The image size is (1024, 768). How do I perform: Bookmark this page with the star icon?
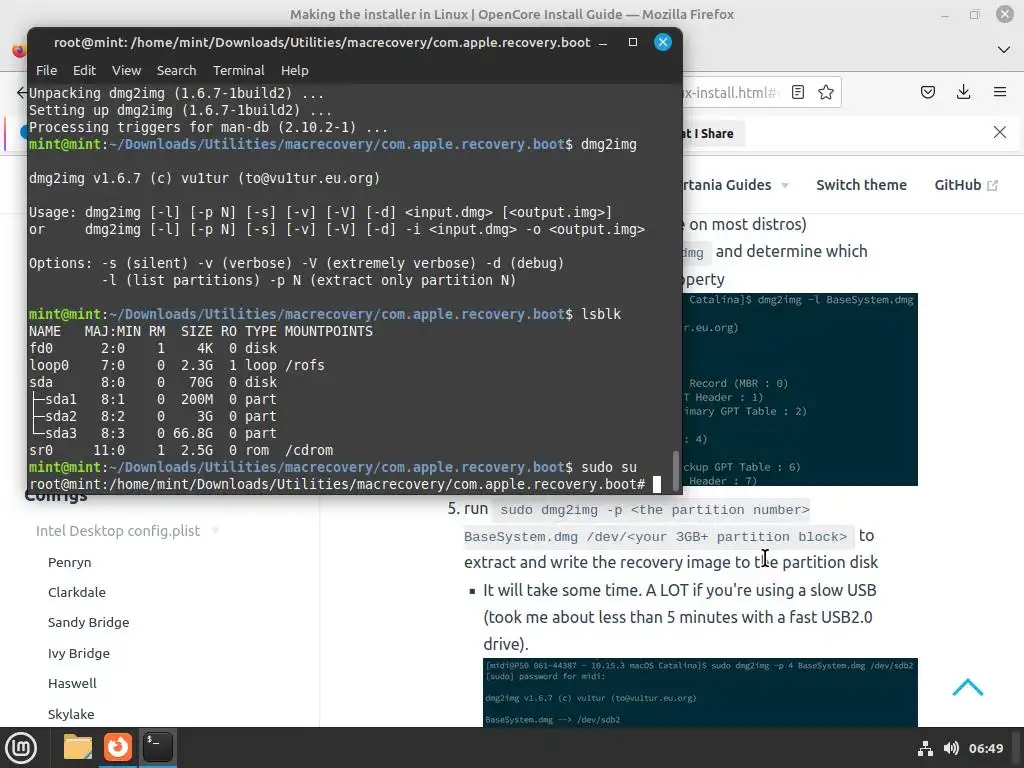click(826, 92)
